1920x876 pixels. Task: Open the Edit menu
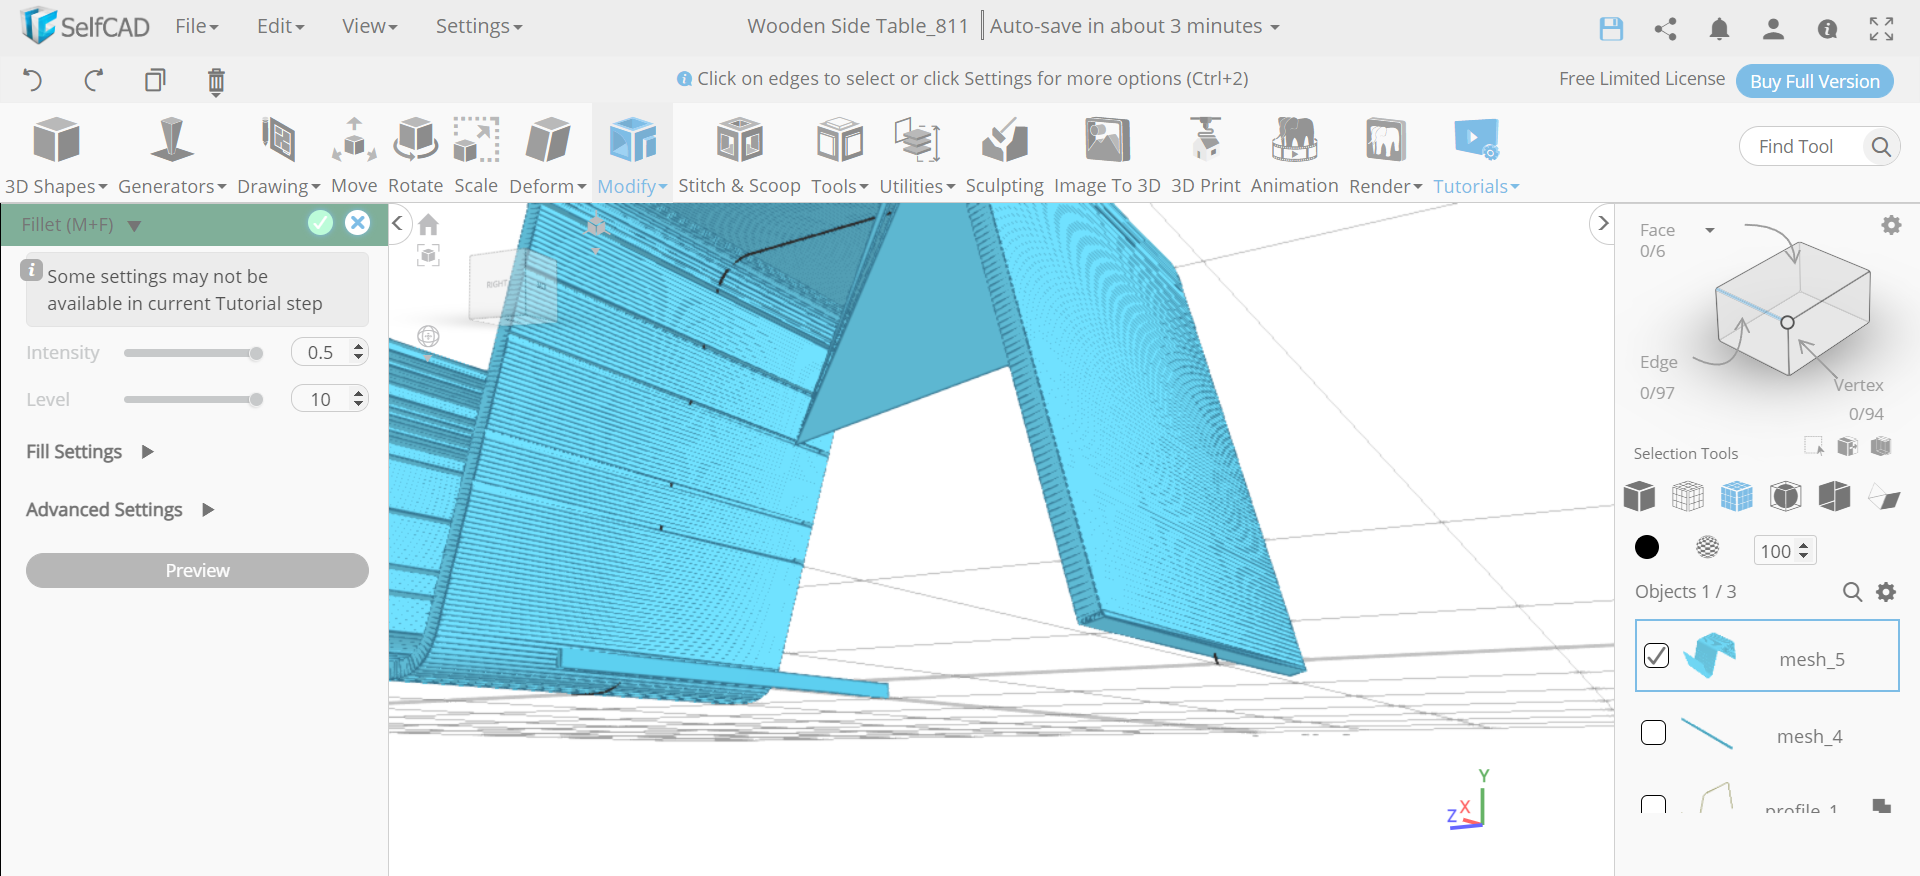pyautogui.click(x=280, y=26)
